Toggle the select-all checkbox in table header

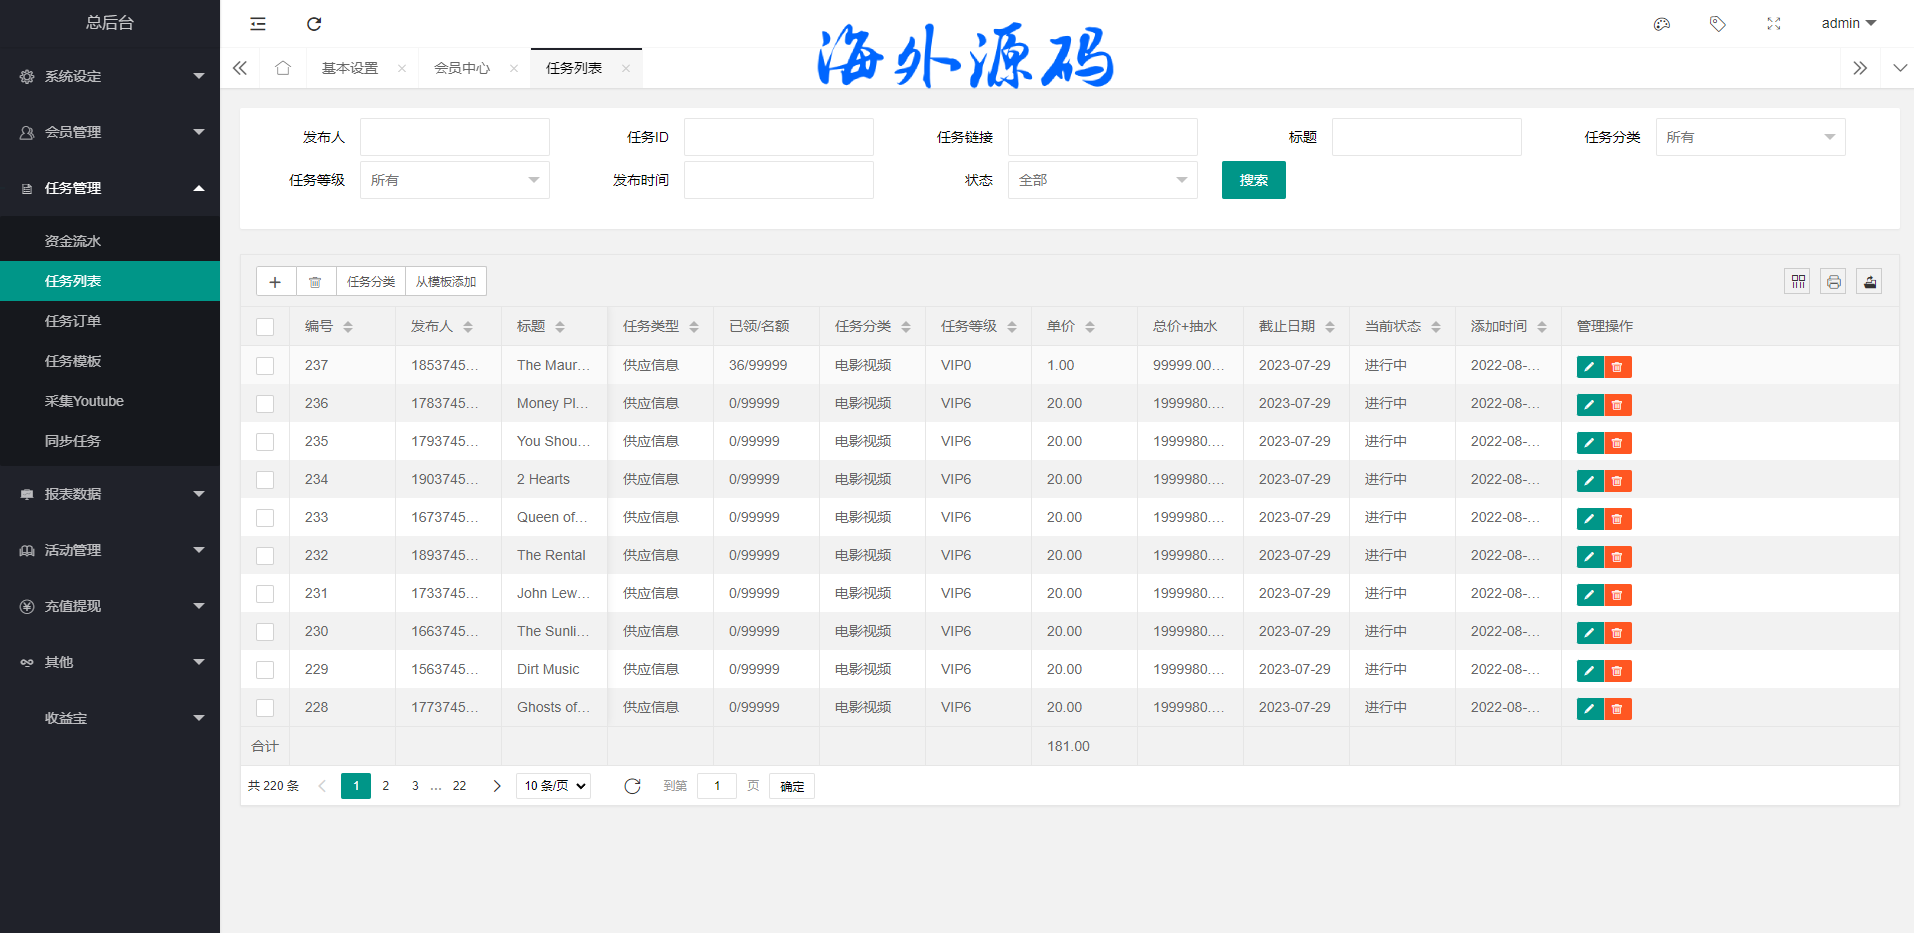(265, 327)
